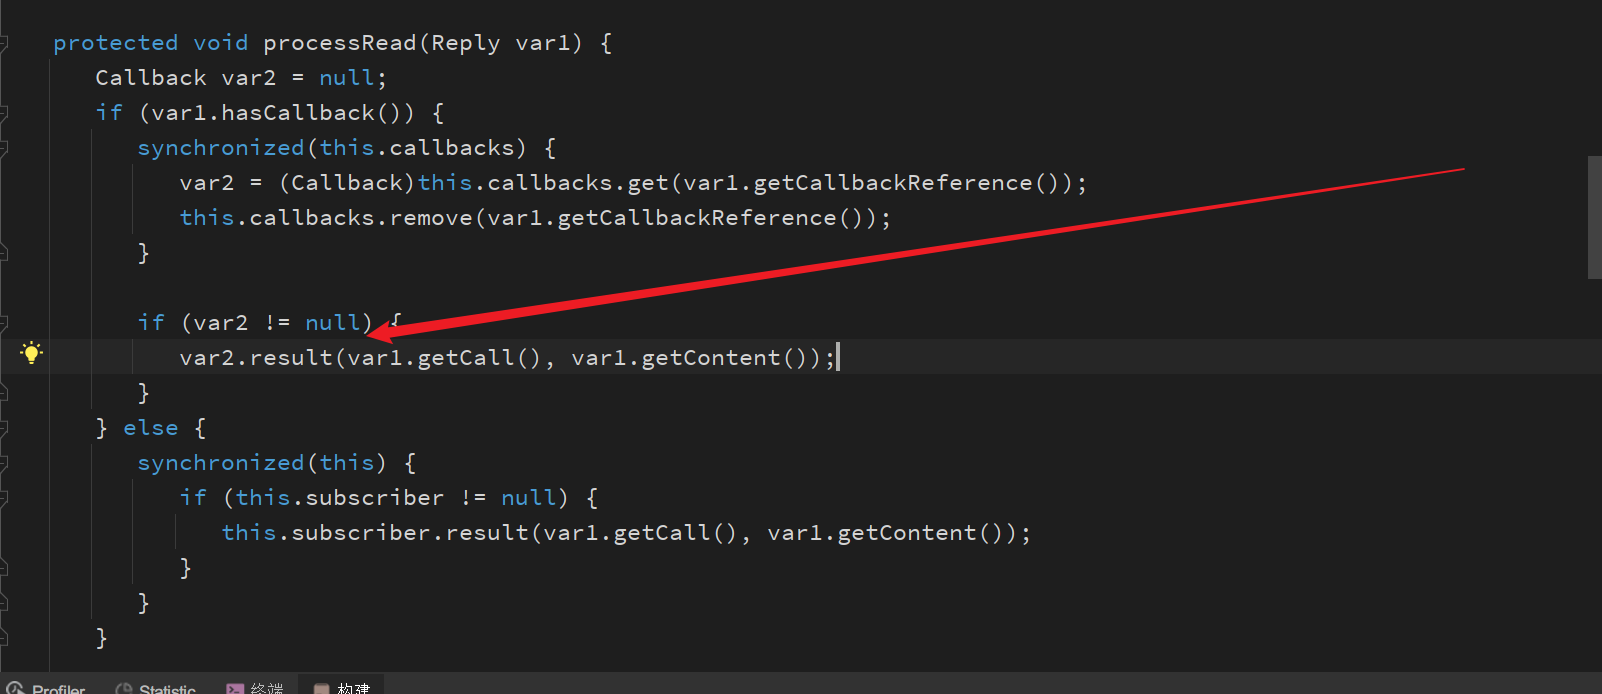Click the terminal (终端) icon
1602x694 pixels.
coord(235,688)
